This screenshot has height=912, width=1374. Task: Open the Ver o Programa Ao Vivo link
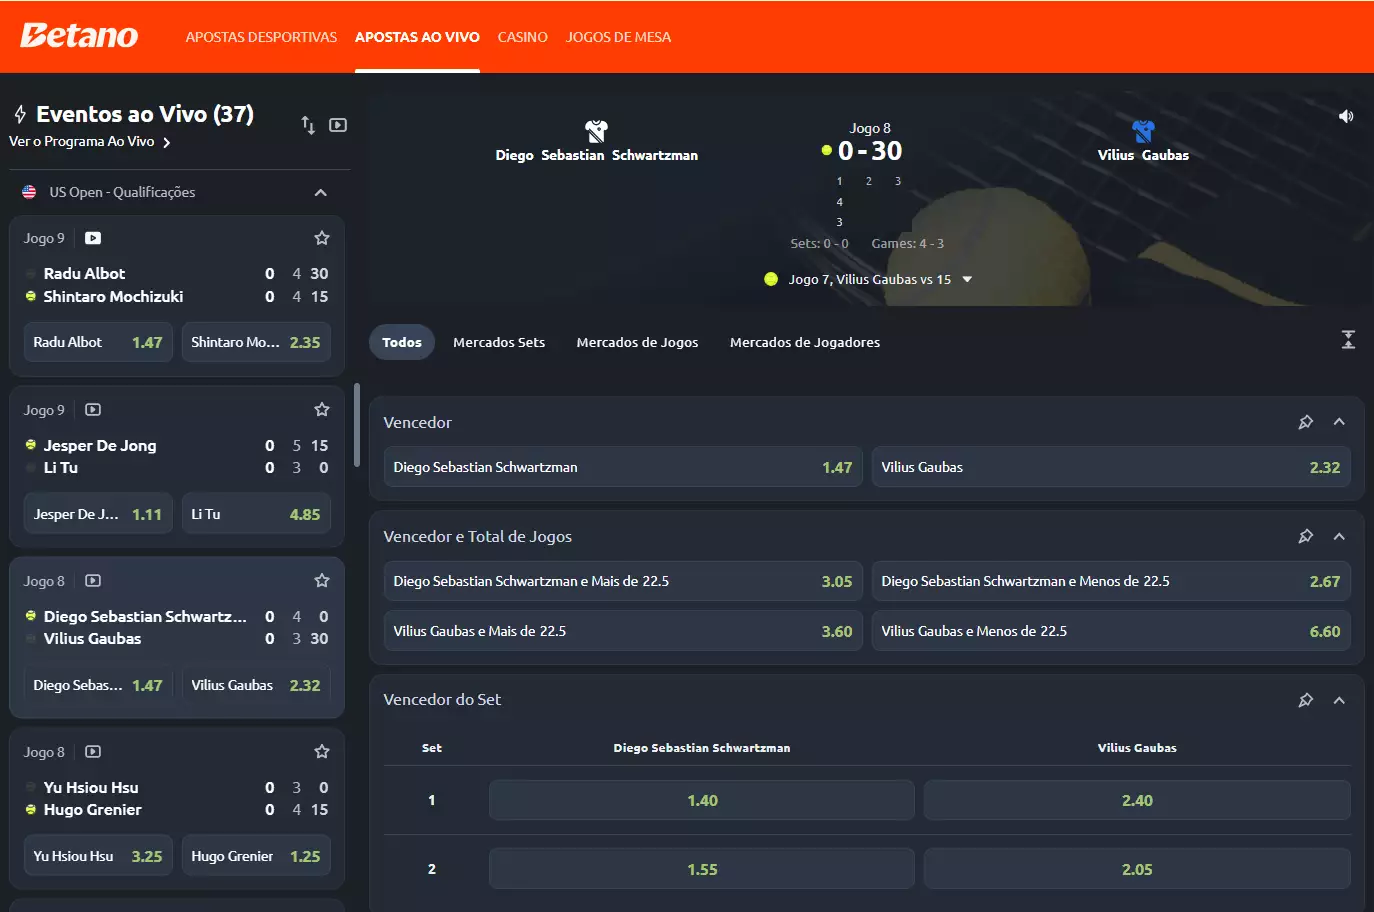point(90,142)
